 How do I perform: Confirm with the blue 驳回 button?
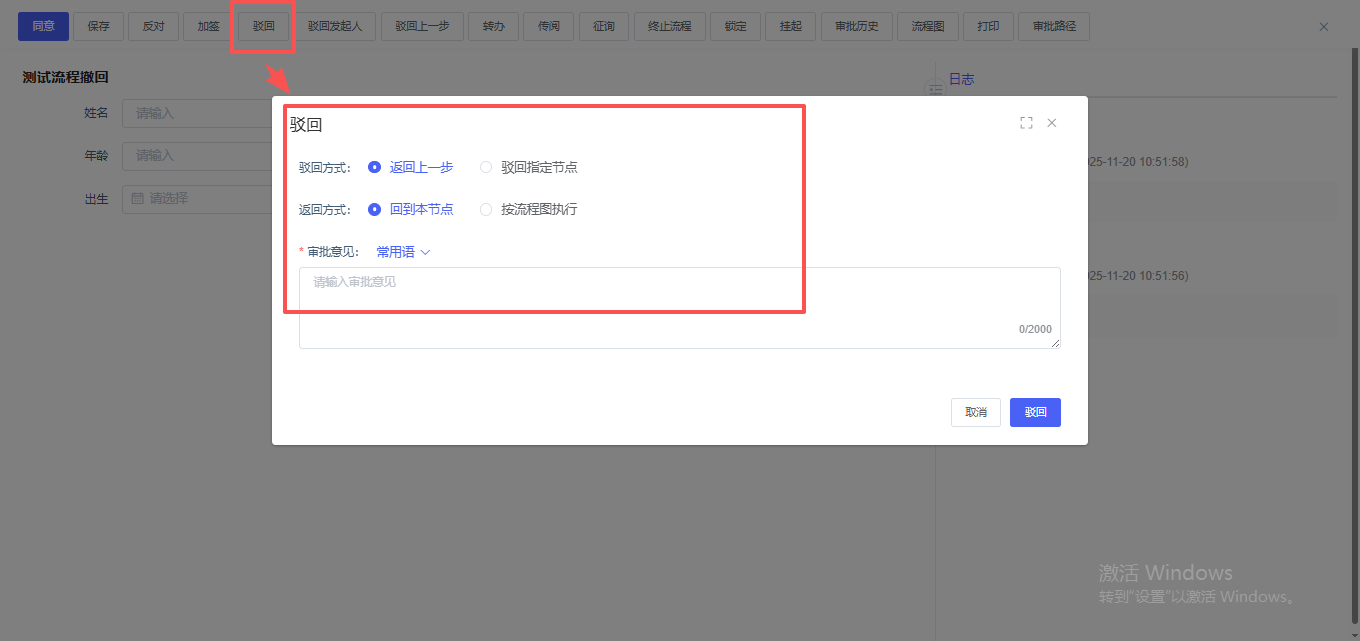(x=1035, y=412)
